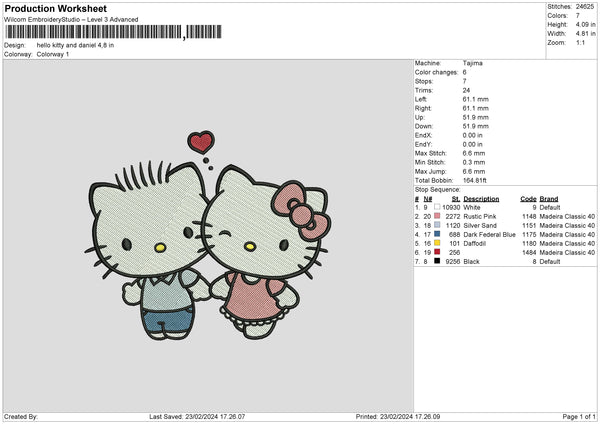Click the Trims value '24'
The image size is (600, 424).
(x=466, y=90)
